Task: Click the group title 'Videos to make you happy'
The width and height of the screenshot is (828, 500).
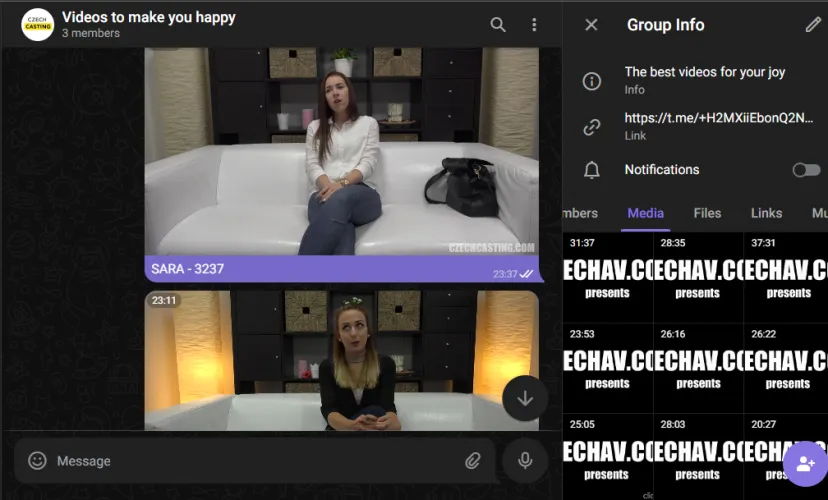Action: tap(148, 17)
